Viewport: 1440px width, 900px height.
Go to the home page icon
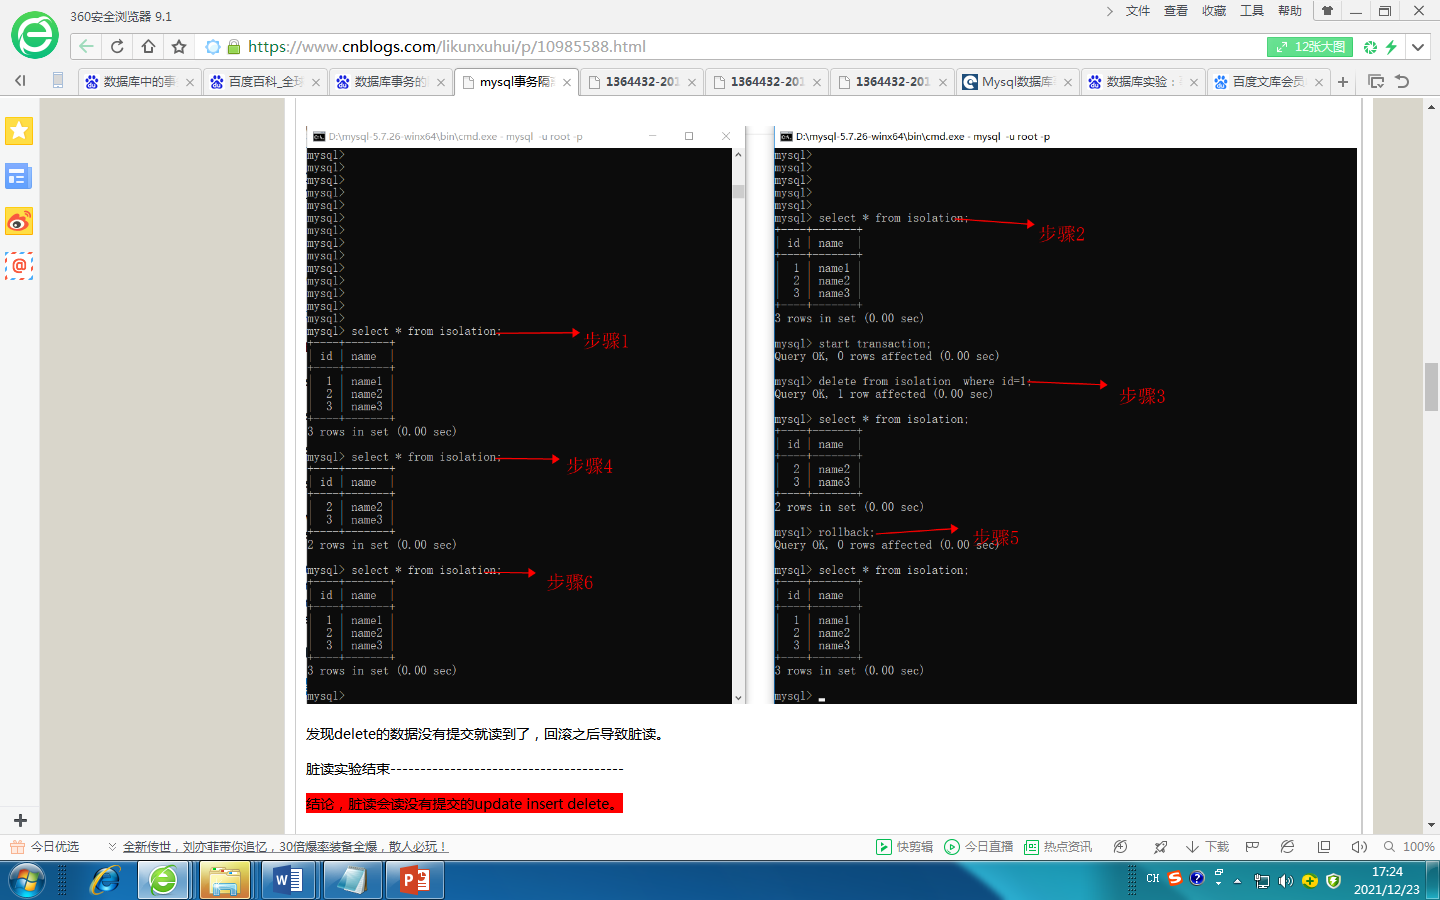pos(148,47)
